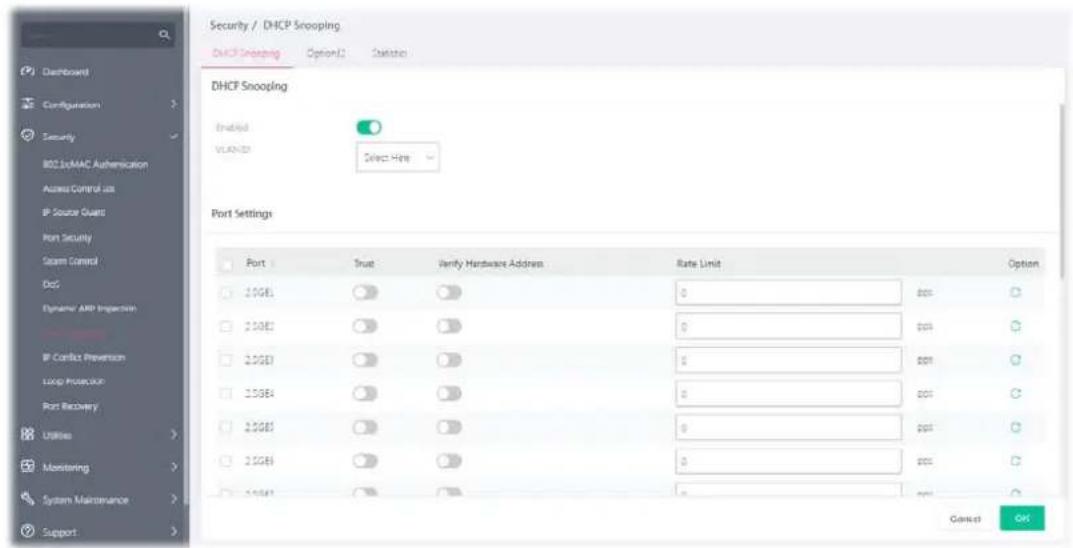Click the System Maintenance wrench icon
Screen dimensions: 1073x548
pos(29,499)
